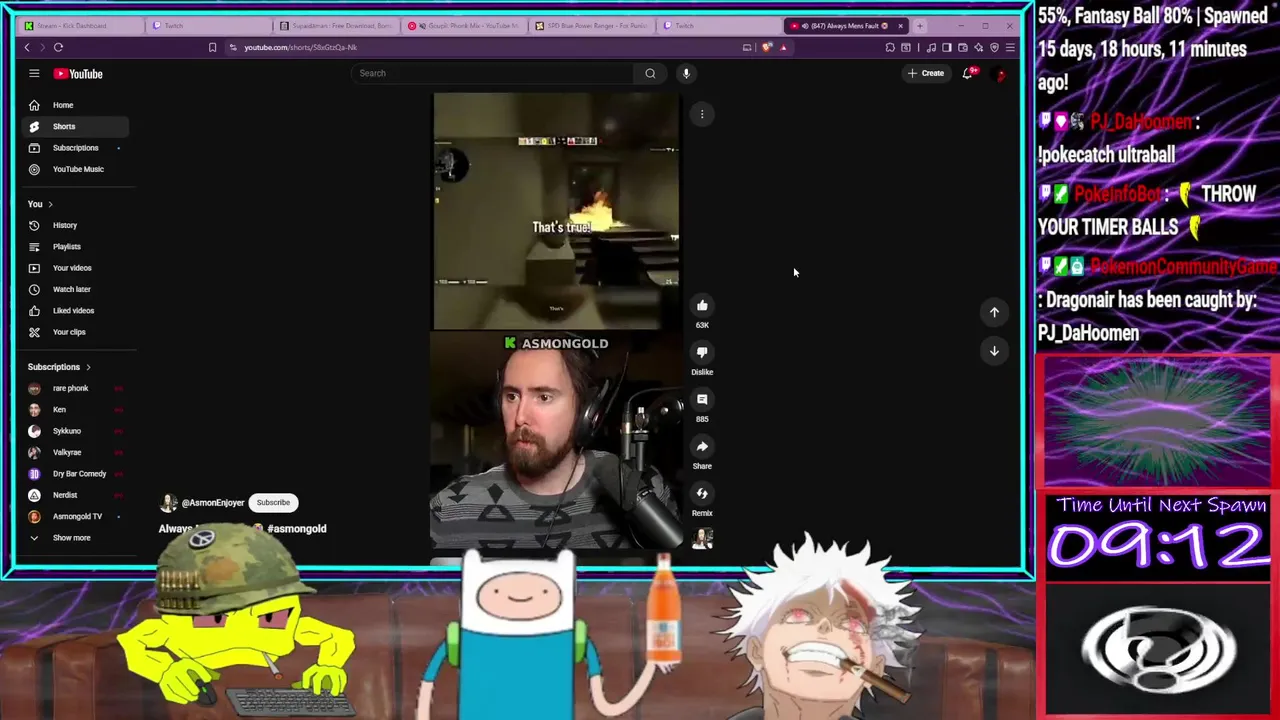Open Liked videos in sidebar
This screenshot has width=1280, height=720.
pyautogui.click(x=75, y=311)
